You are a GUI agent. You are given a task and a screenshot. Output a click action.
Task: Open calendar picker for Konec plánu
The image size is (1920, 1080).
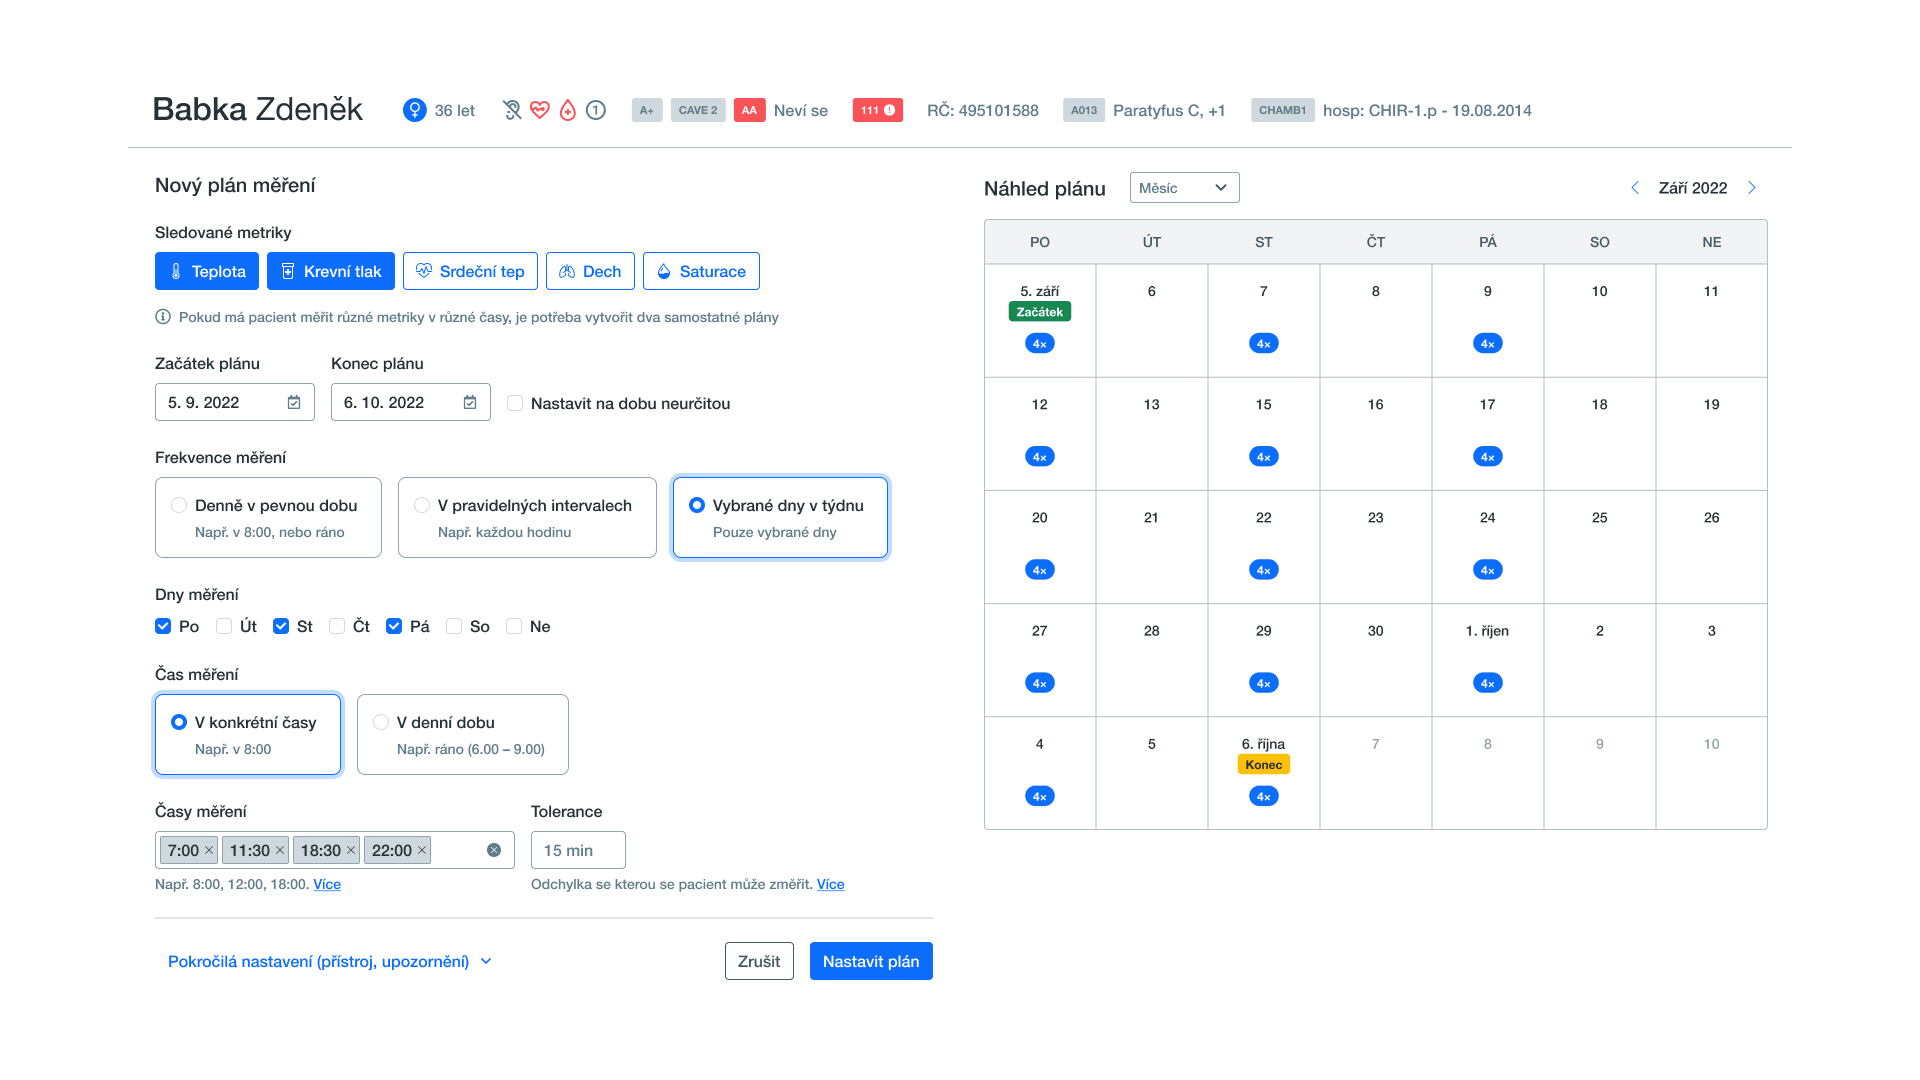(x=470, y=402)
